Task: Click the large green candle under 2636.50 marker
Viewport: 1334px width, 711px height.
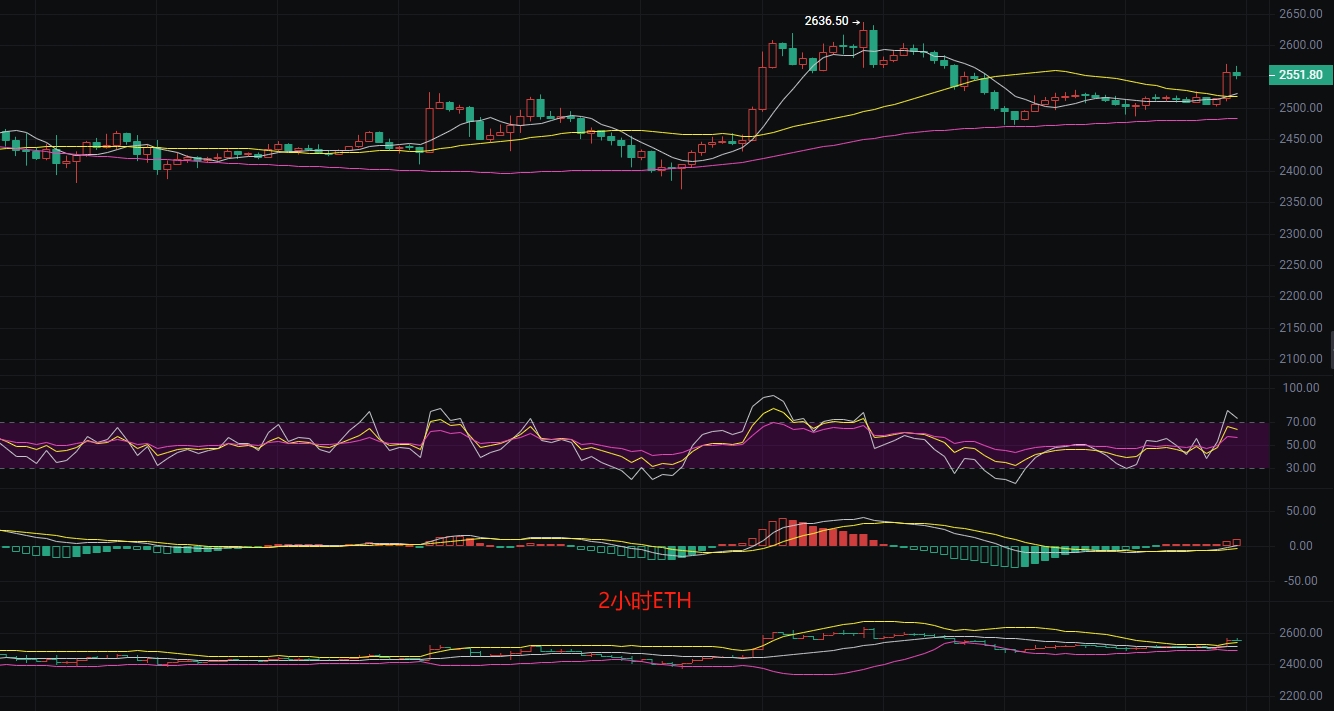Action: click(873, 46)
